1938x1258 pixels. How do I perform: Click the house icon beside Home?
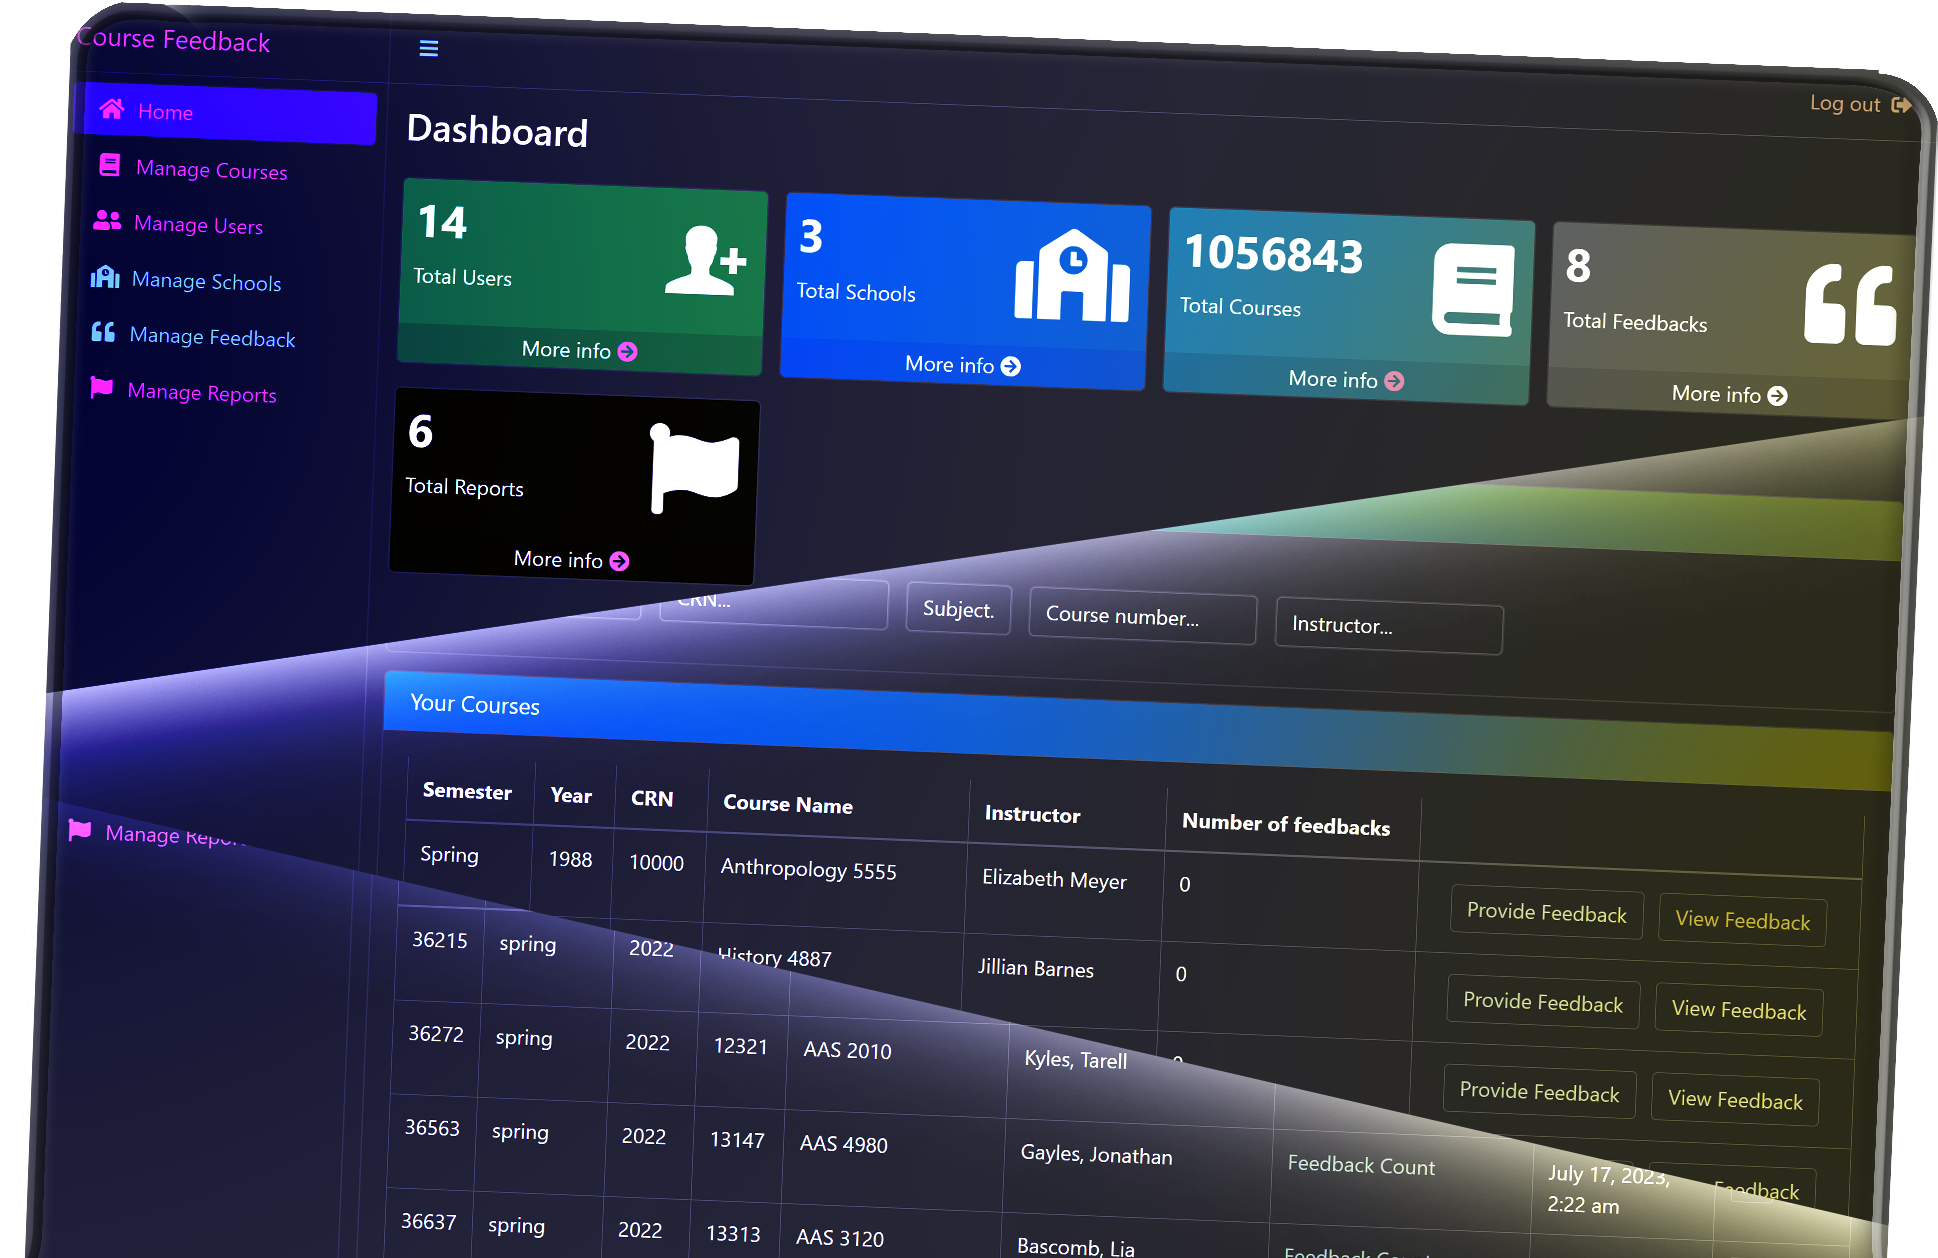click(x=112, y=109)
